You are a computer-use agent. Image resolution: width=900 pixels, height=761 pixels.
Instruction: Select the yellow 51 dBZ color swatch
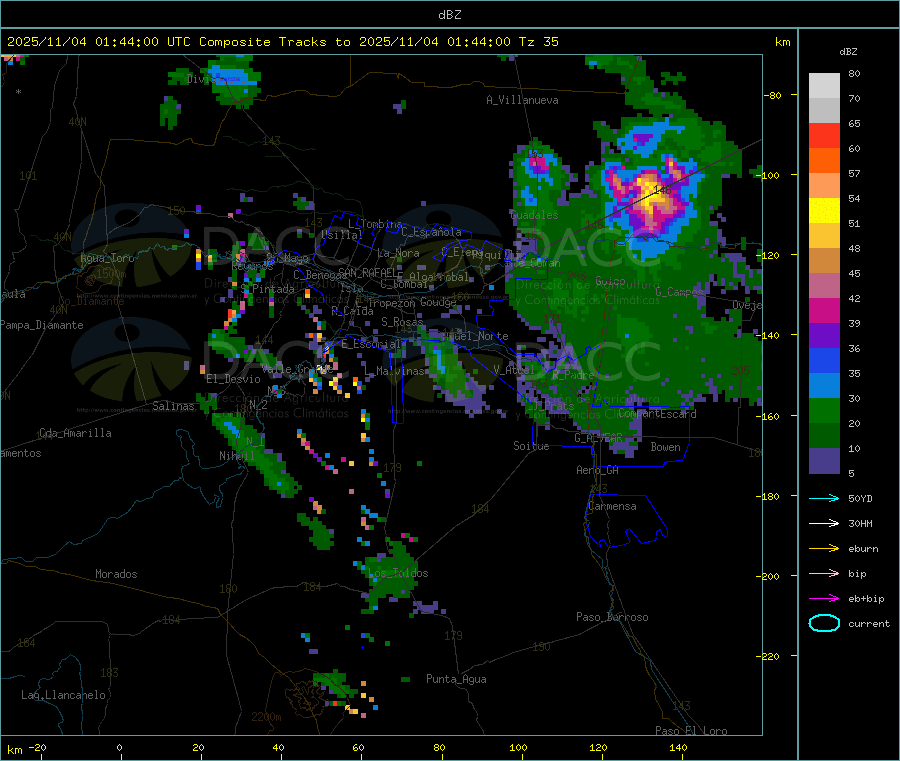(x=824, y=211)
